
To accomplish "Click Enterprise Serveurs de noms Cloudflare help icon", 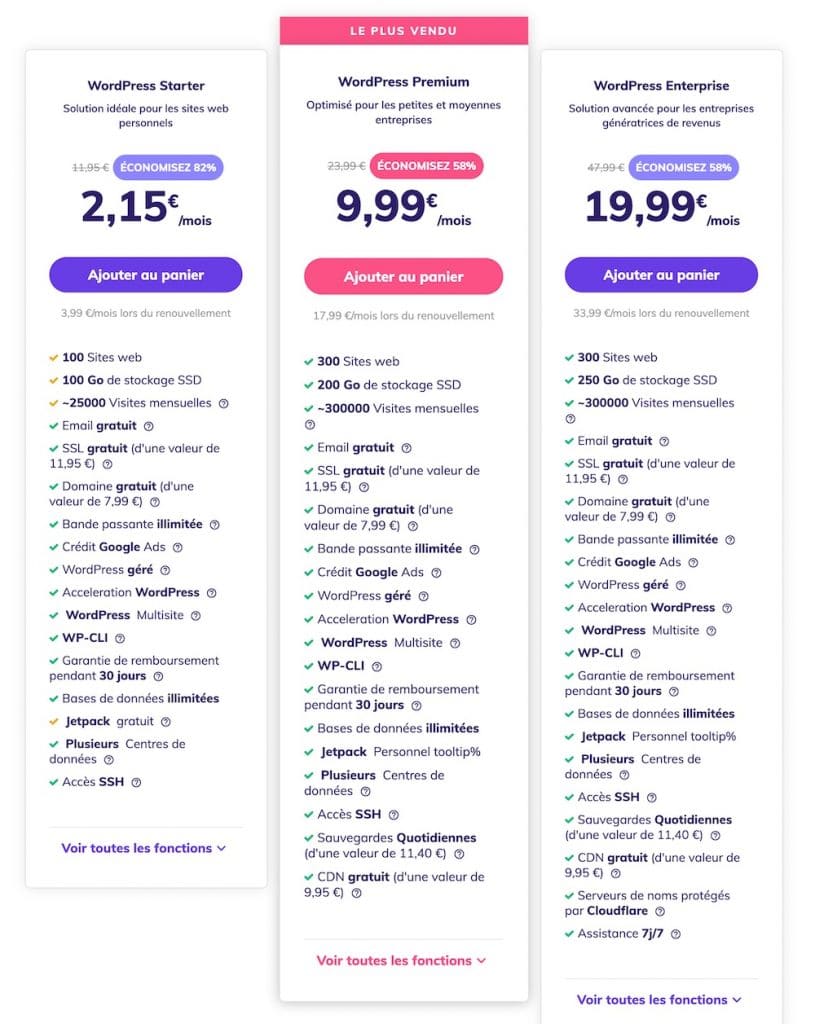I will pos(660,912).
